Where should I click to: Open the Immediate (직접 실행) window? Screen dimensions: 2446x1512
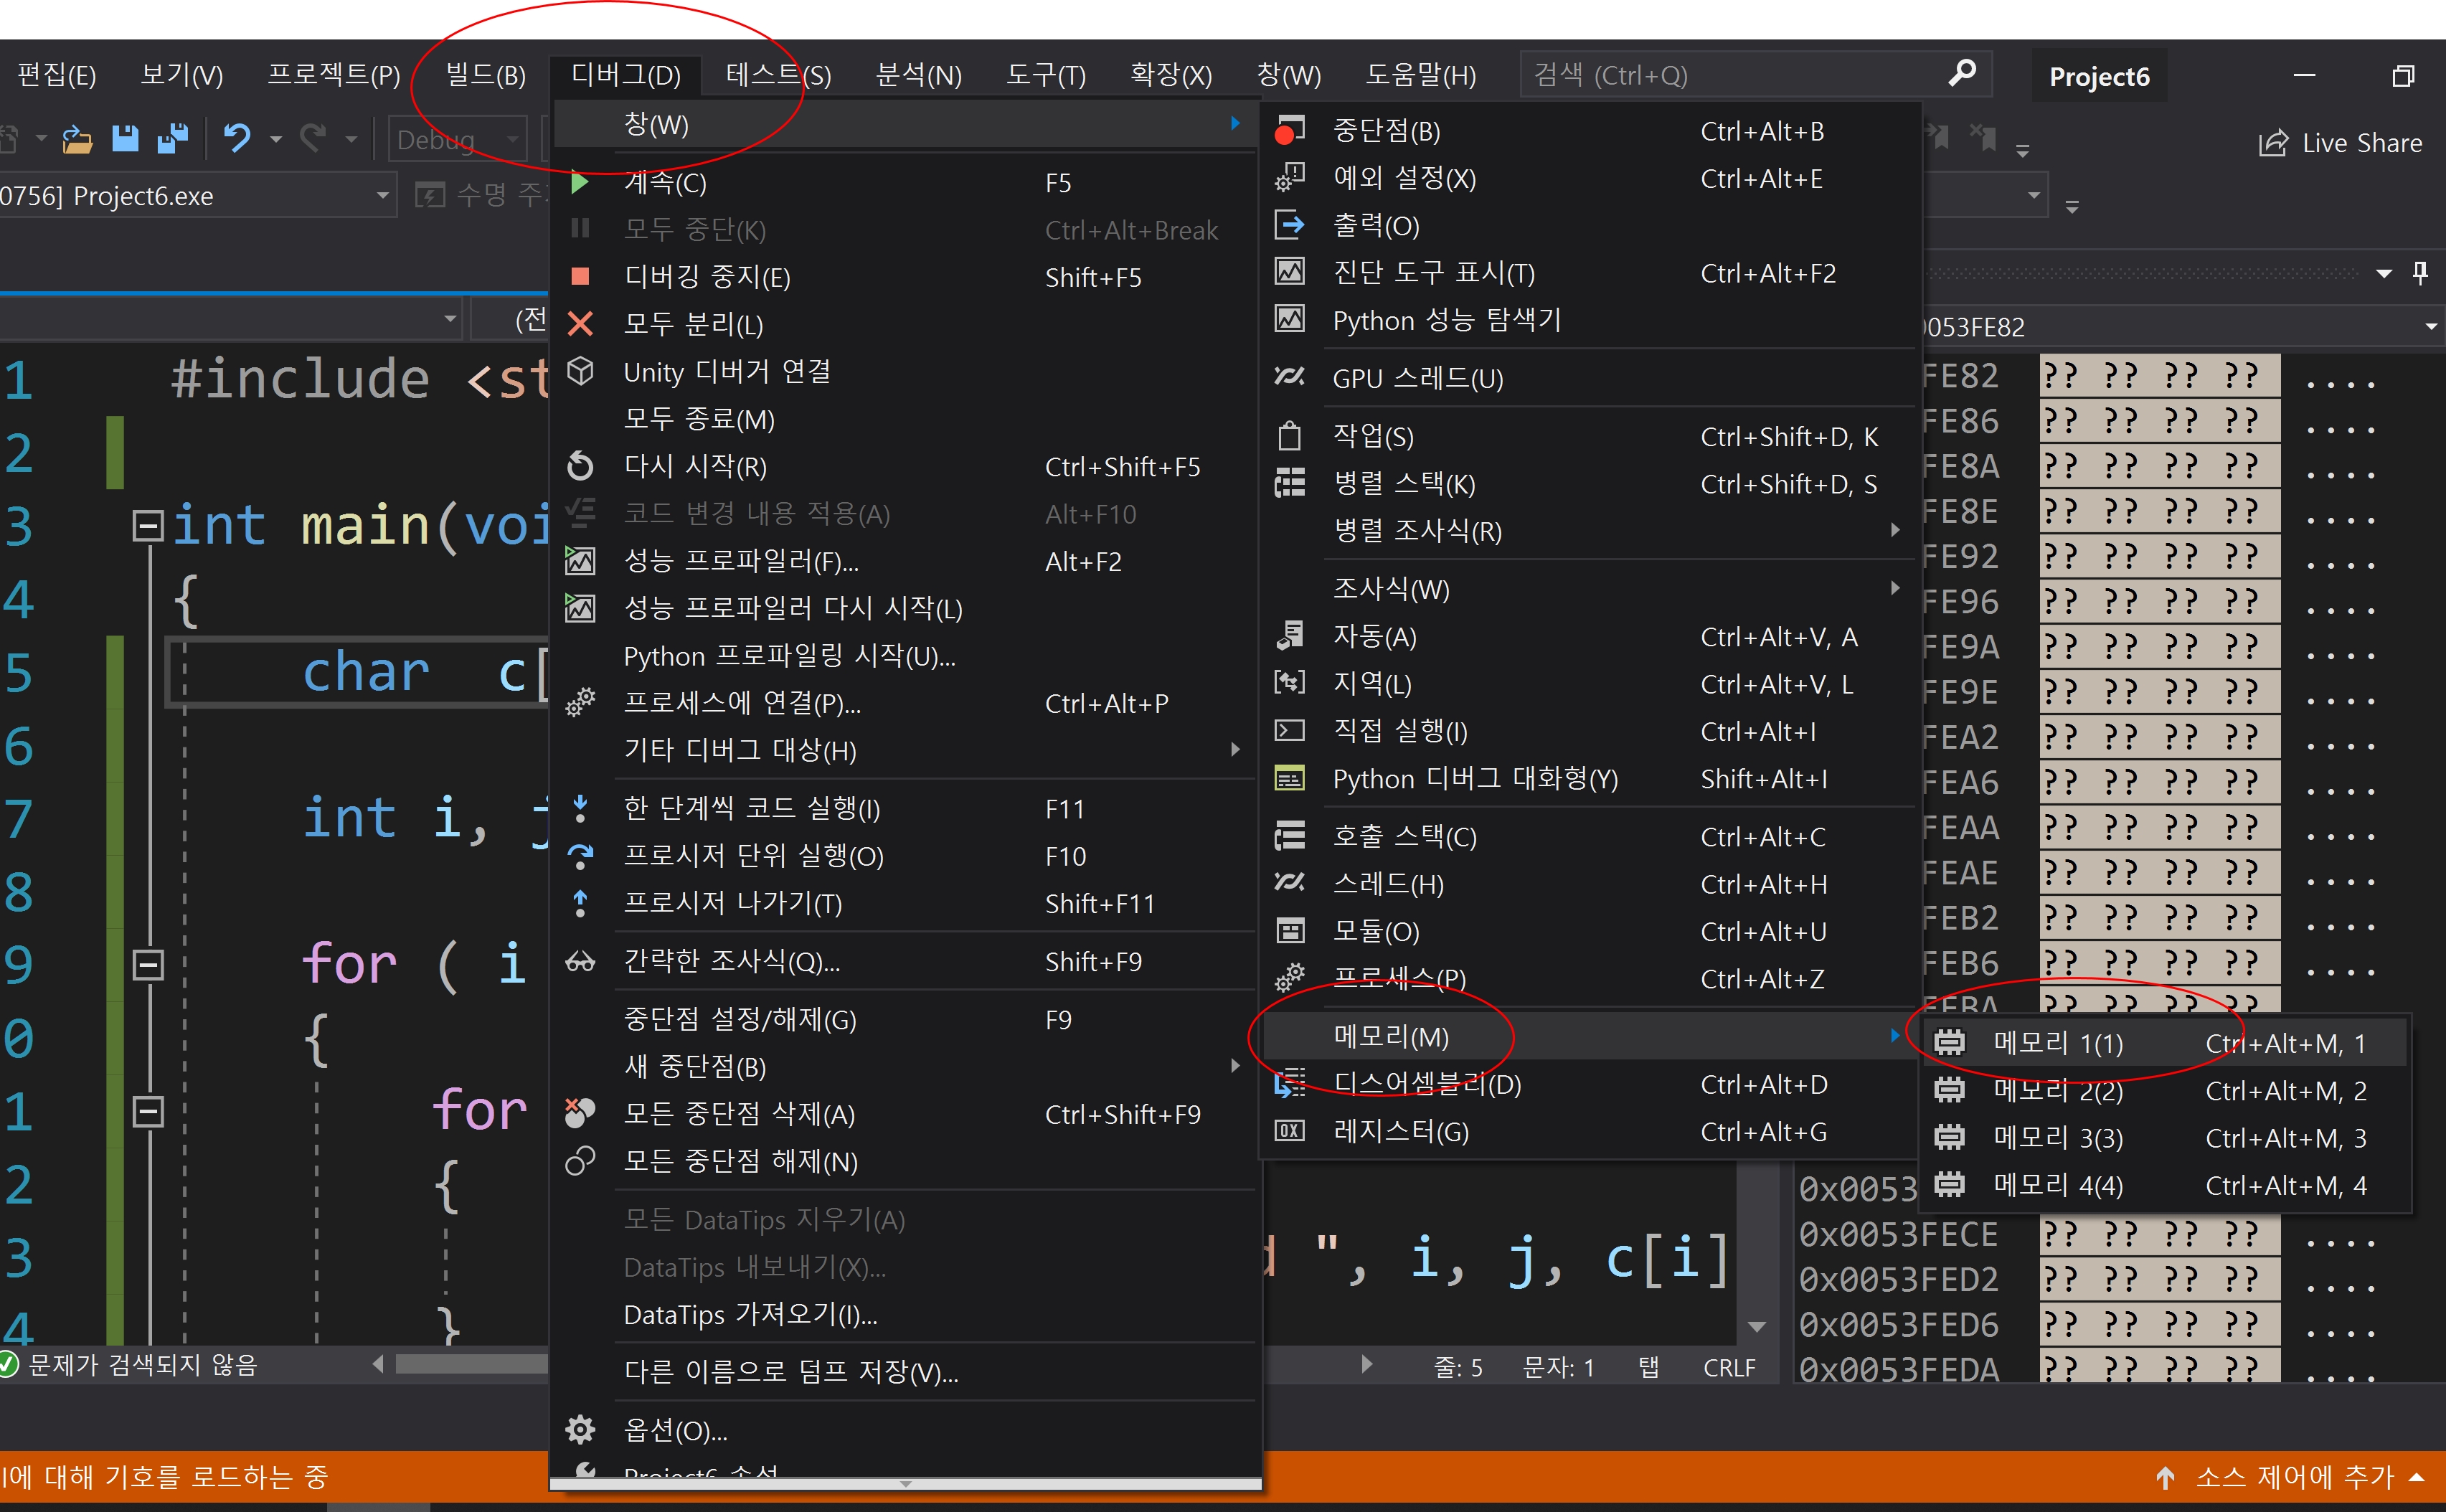pyautogui.click(x=1590, y=731)
